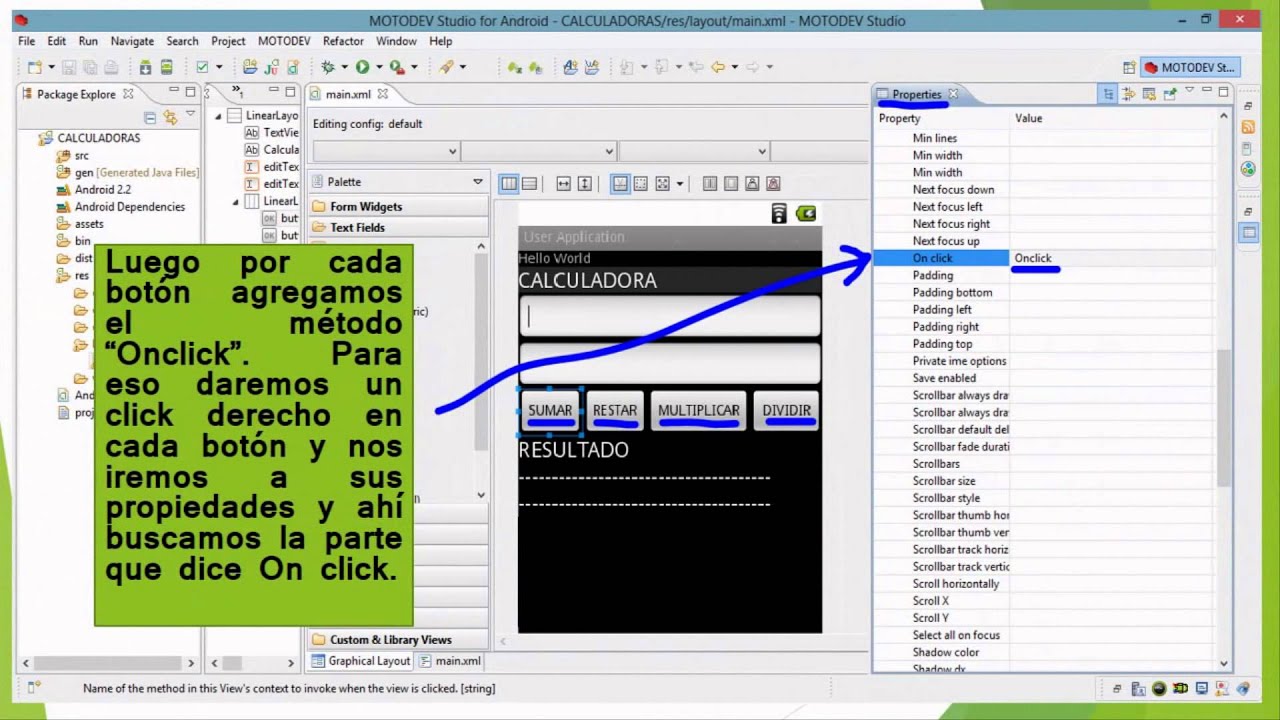Click the first text field on canvas
This screenshot has height=720, width=1280.
point(669,316)
